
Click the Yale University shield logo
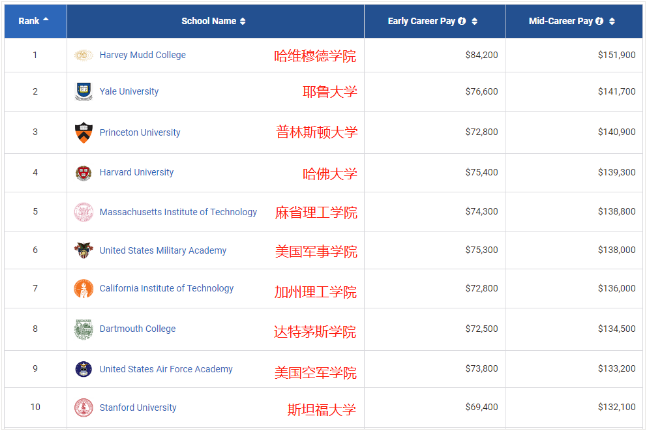pyautogui.click(x=84, y=92)
